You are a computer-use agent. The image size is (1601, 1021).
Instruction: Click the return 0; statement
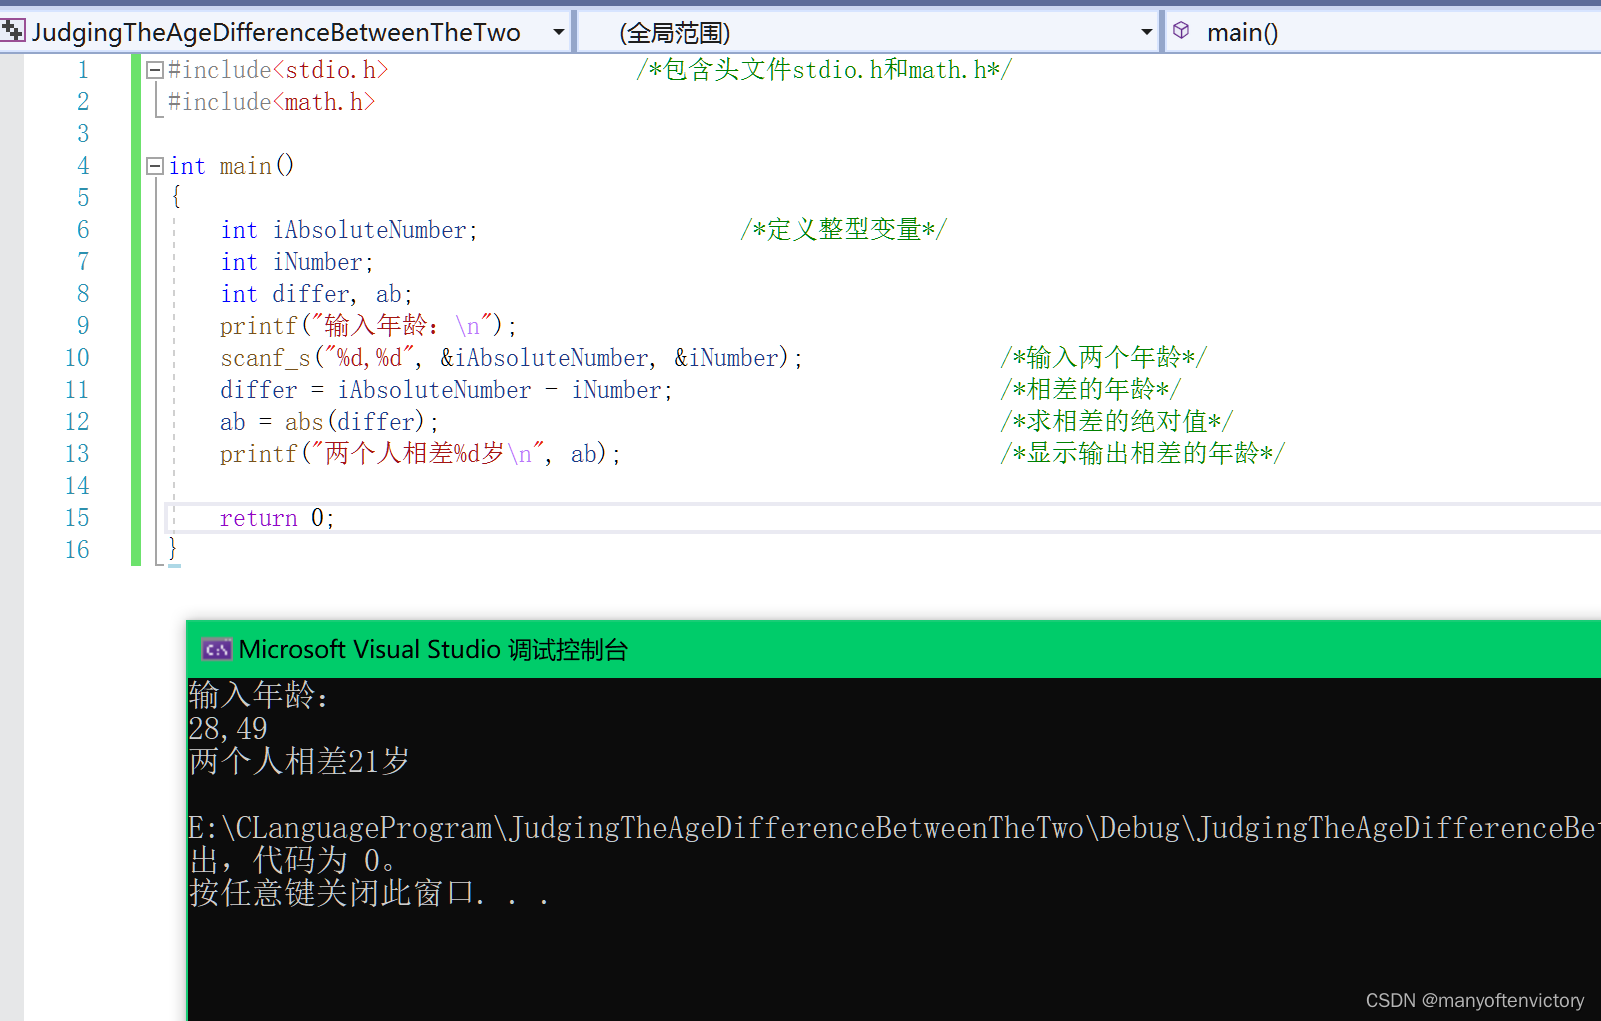[x=277, y=518]
